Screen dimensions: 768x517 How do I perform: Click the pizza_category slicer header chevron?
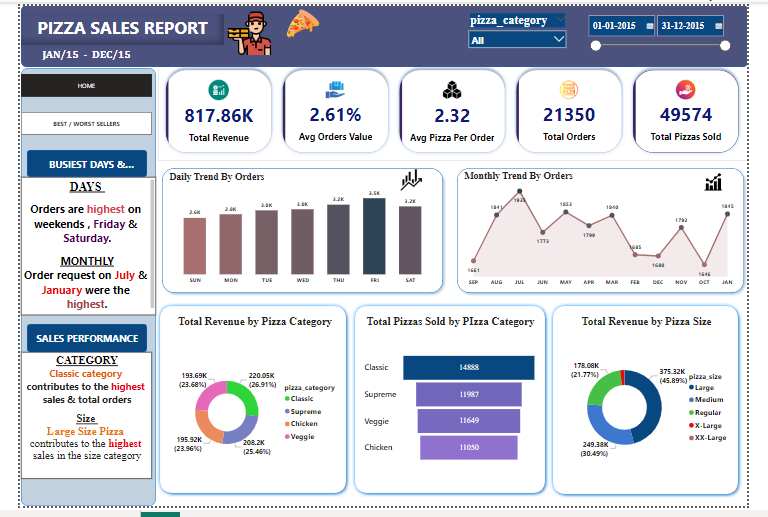point(558,20)
